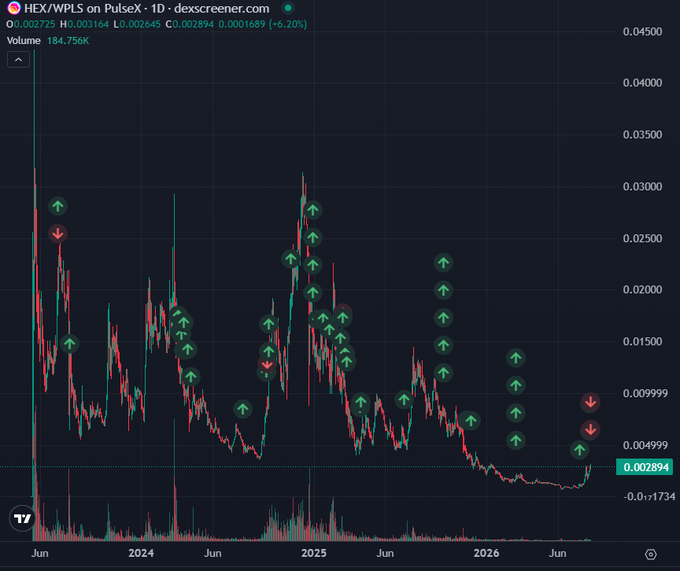Click the bottom green marker in the five-arrow column
This screenshot has width=680, height=571.
443,372
